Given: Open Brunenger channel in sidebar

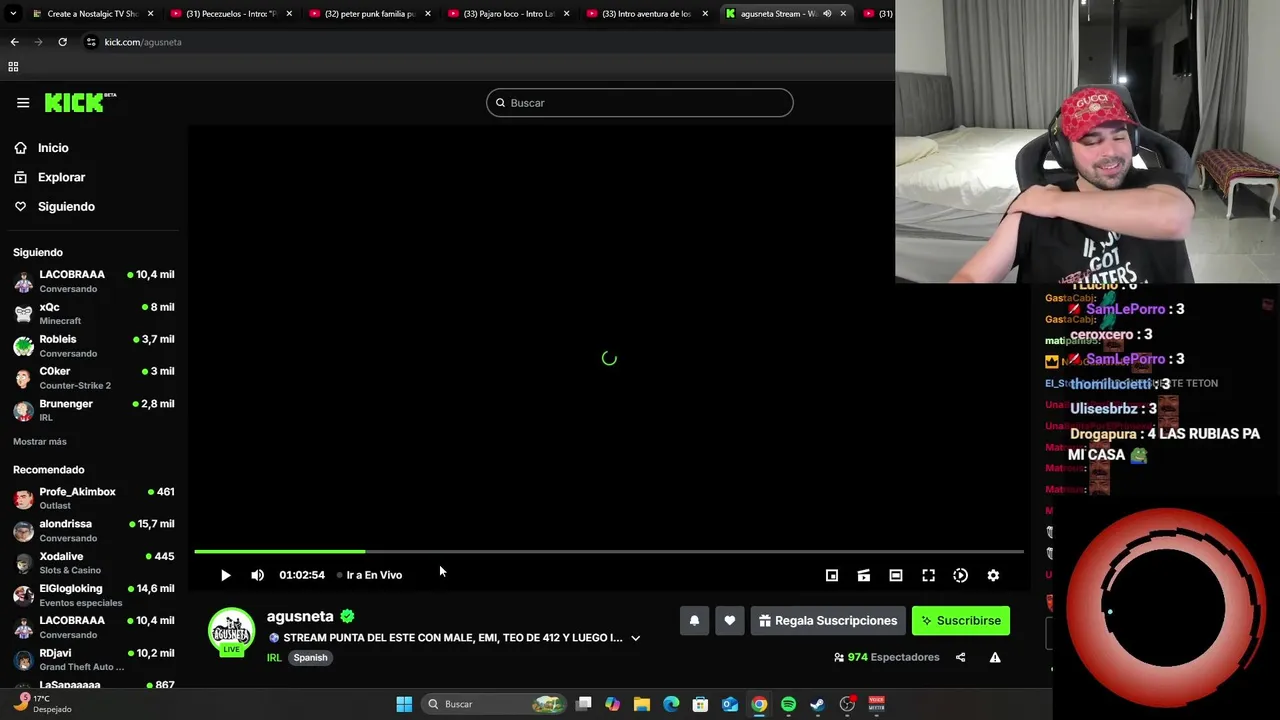Looking at the screenshot, I should pyautogui.click(x=94, y=410).
